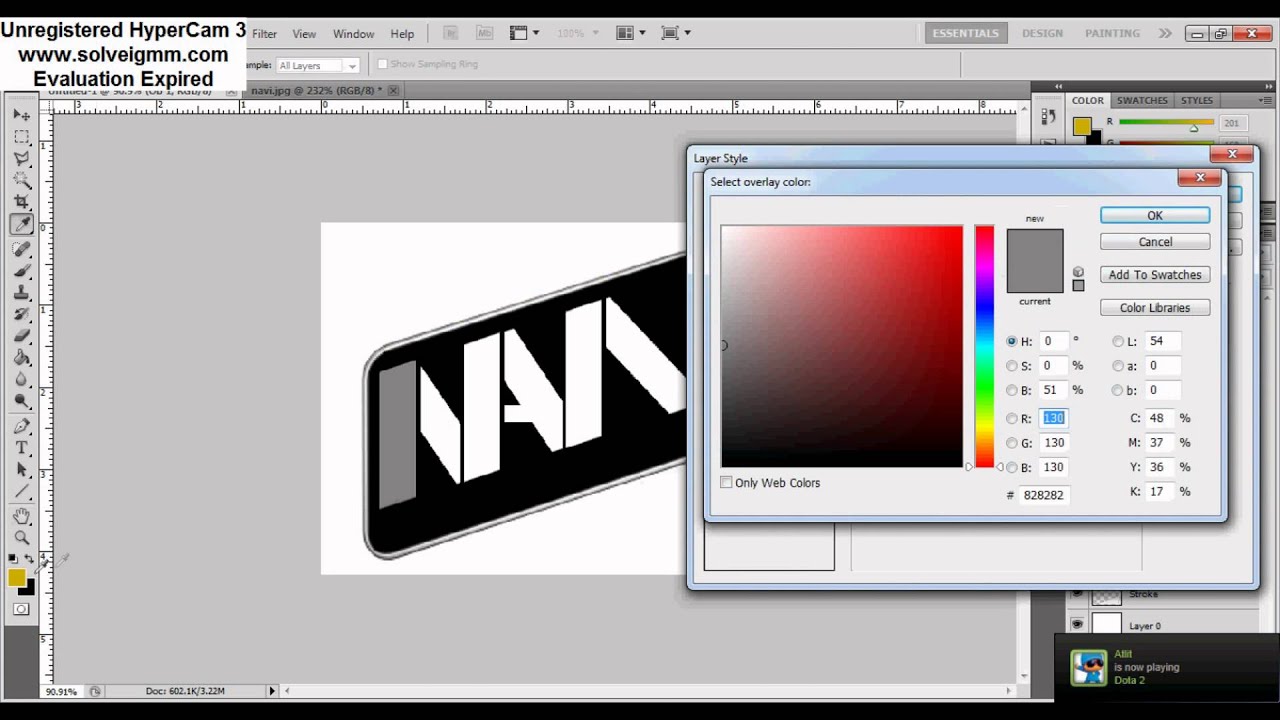Select the Horizontal Type tool

coord(21,448)
